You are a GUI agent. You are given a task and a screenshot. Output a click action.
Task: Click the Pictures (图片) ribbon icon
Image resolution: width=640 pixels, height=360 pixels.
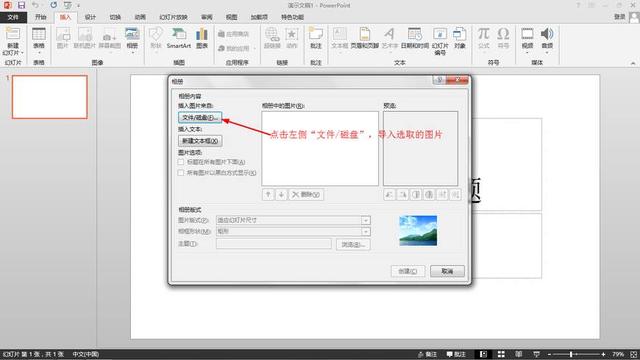[62, 38]
